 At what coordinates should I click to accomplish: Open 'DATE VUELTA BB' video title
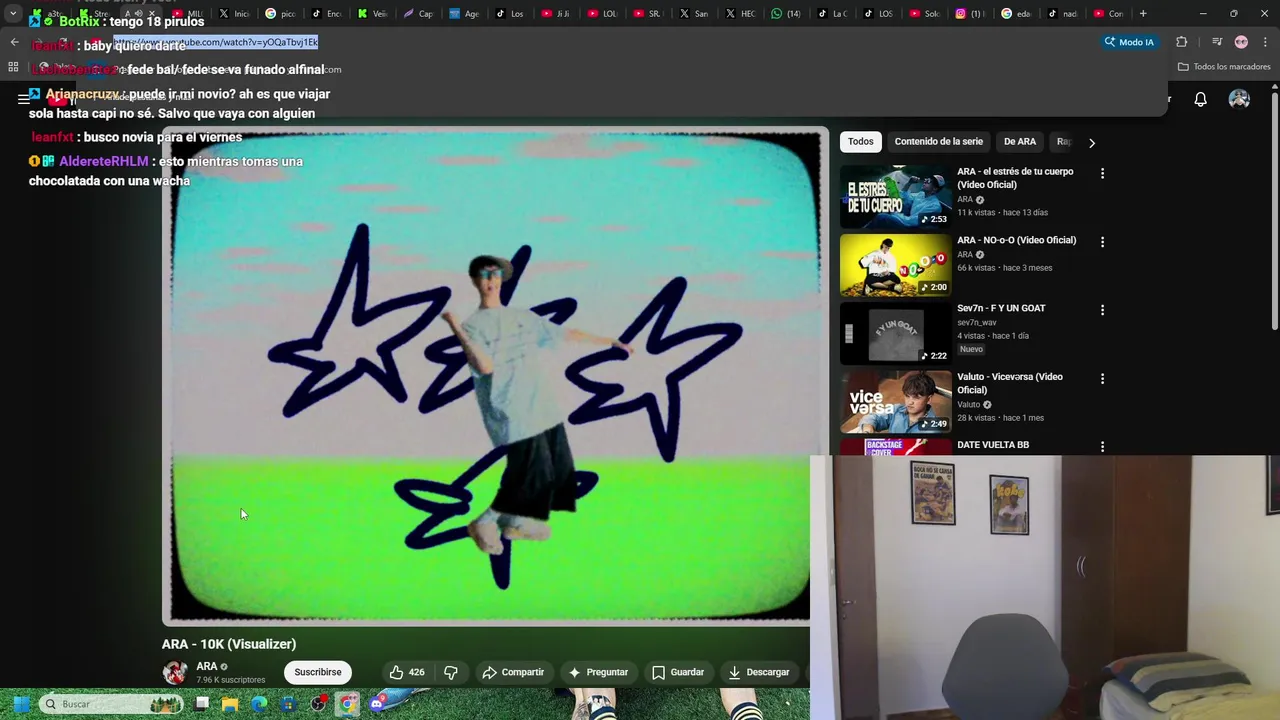pyautogui.click(x=993, y=445)
